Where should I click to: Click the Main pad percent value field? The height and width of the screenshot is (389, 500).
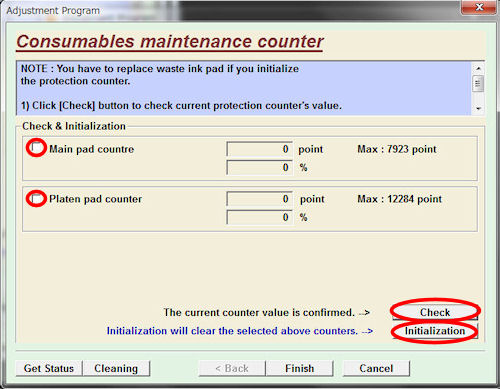coord(259,167)
